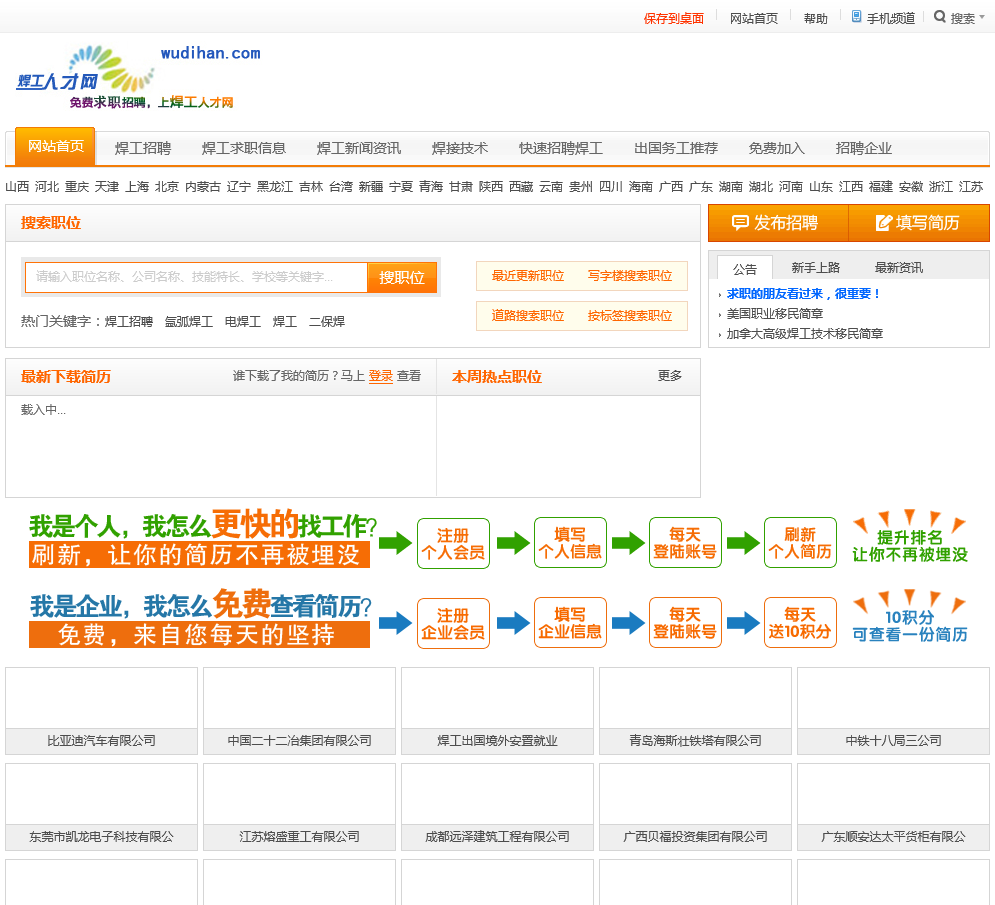Open the 焊工招聘 navigation menu item
The height and width of the screenshot is (905, 995).
tap(143, 148)
